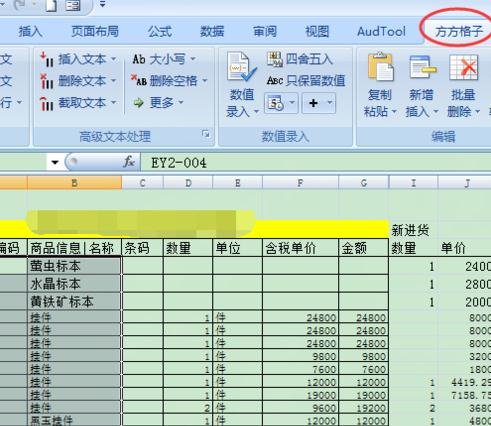Expand dropdown next to plus sign
The image size is (491, 426).
330,103
